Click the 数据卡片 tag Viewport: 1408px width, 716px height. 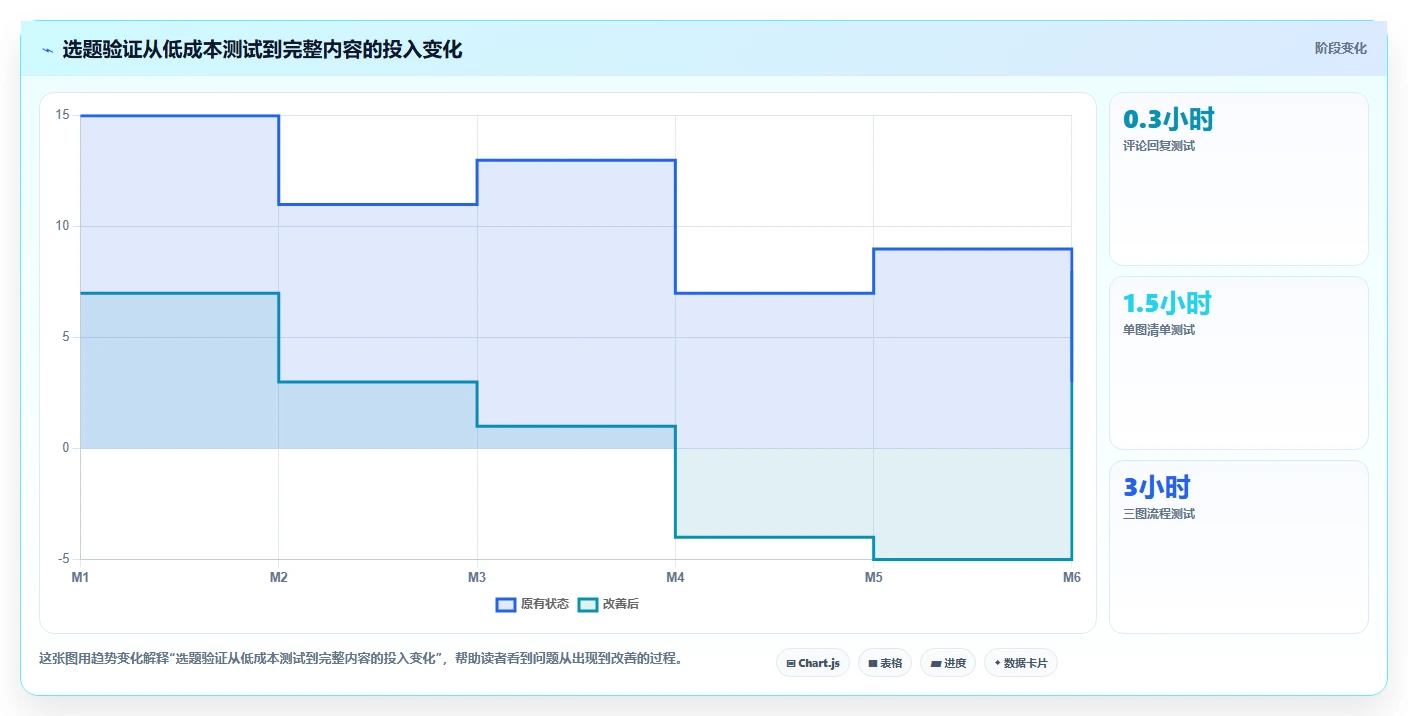[x=1021, y=663]
